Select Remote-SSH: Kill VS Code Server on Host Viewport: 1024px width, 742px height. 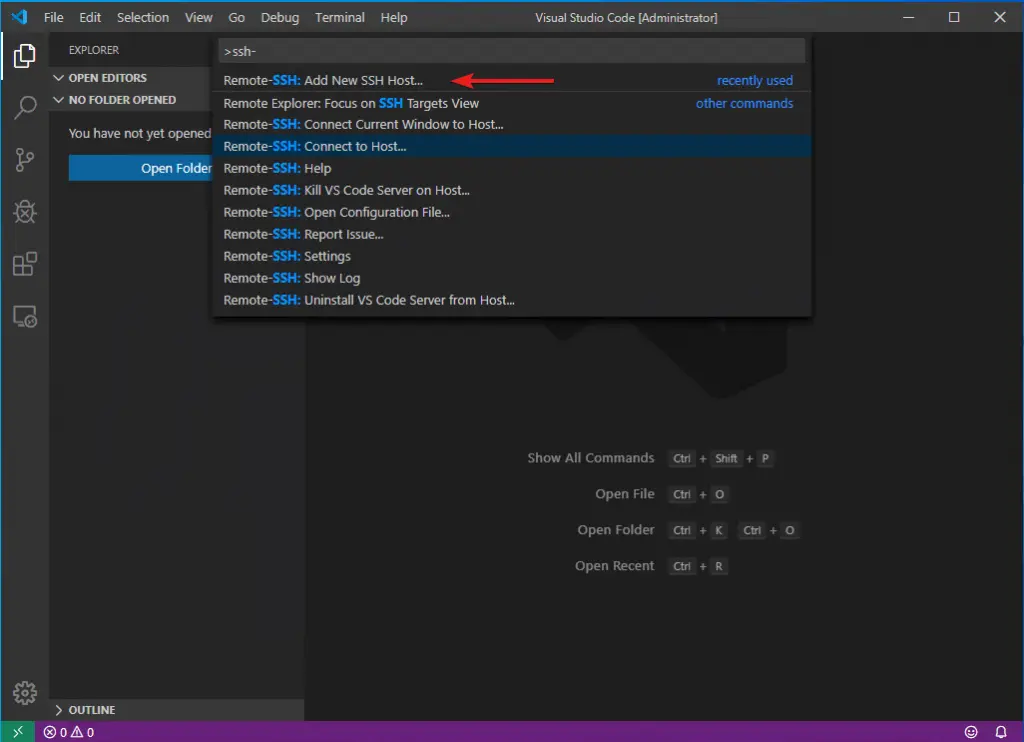click(x=512, y=191)
